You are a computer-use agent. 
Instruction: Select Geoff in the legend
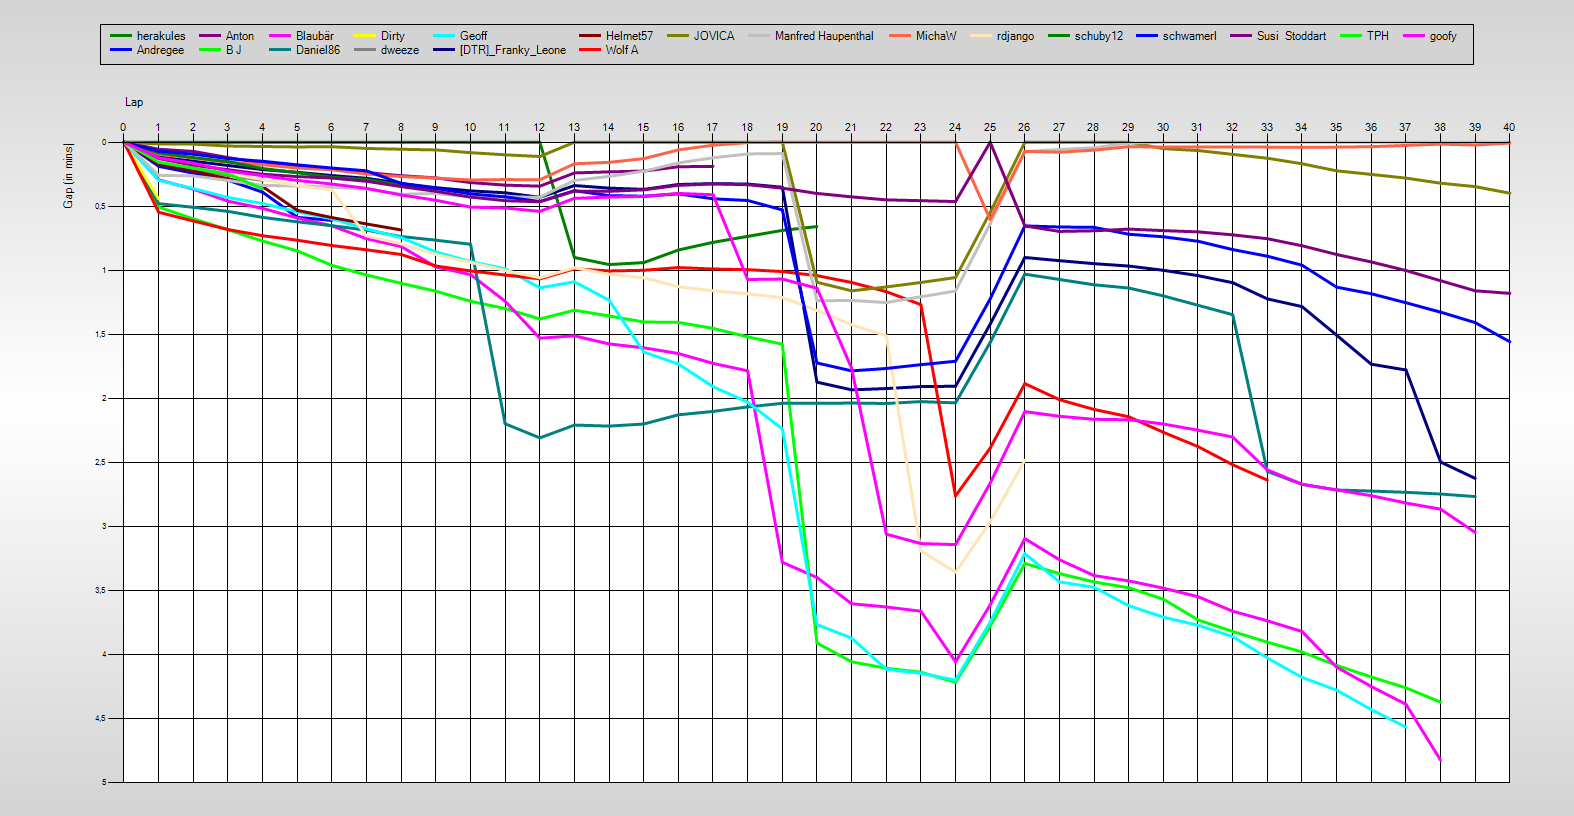coord(473,36)
